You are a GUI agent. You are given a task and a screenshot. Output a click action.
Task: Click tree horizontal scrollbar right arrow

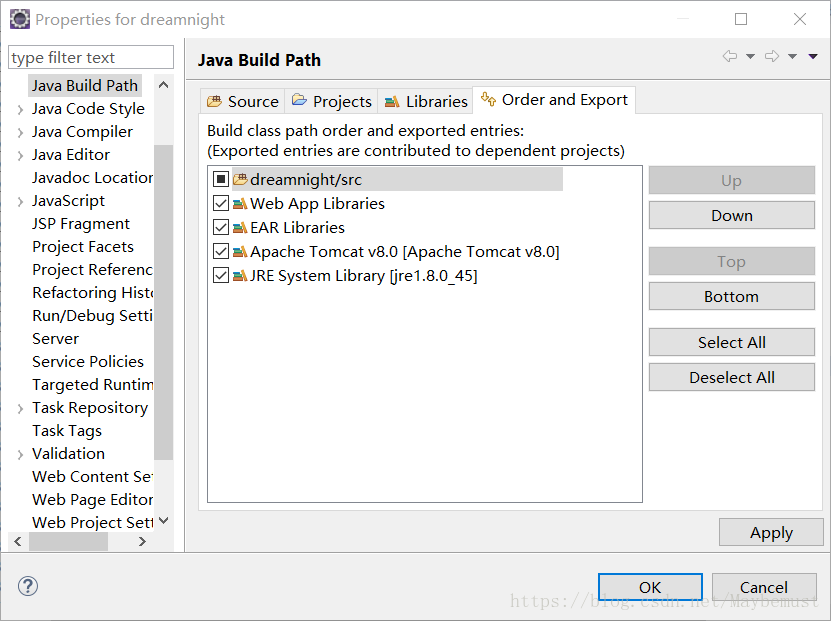(x=142, y=541)
